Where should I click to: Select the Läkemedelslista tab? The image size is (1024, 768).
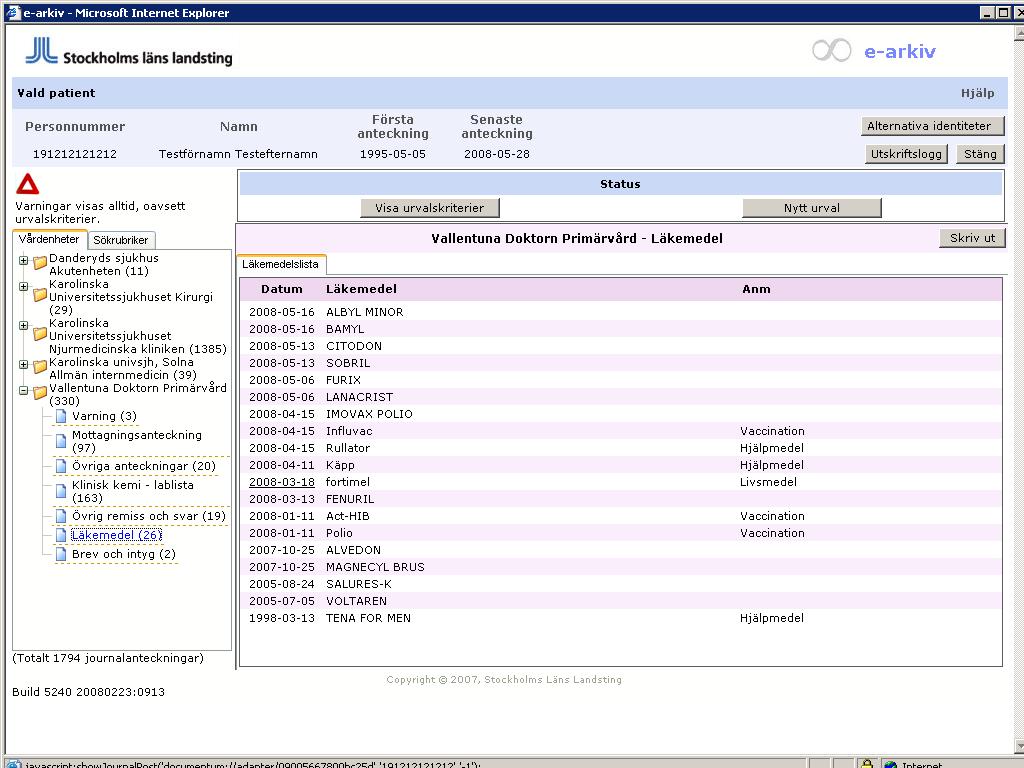point(281,264)
